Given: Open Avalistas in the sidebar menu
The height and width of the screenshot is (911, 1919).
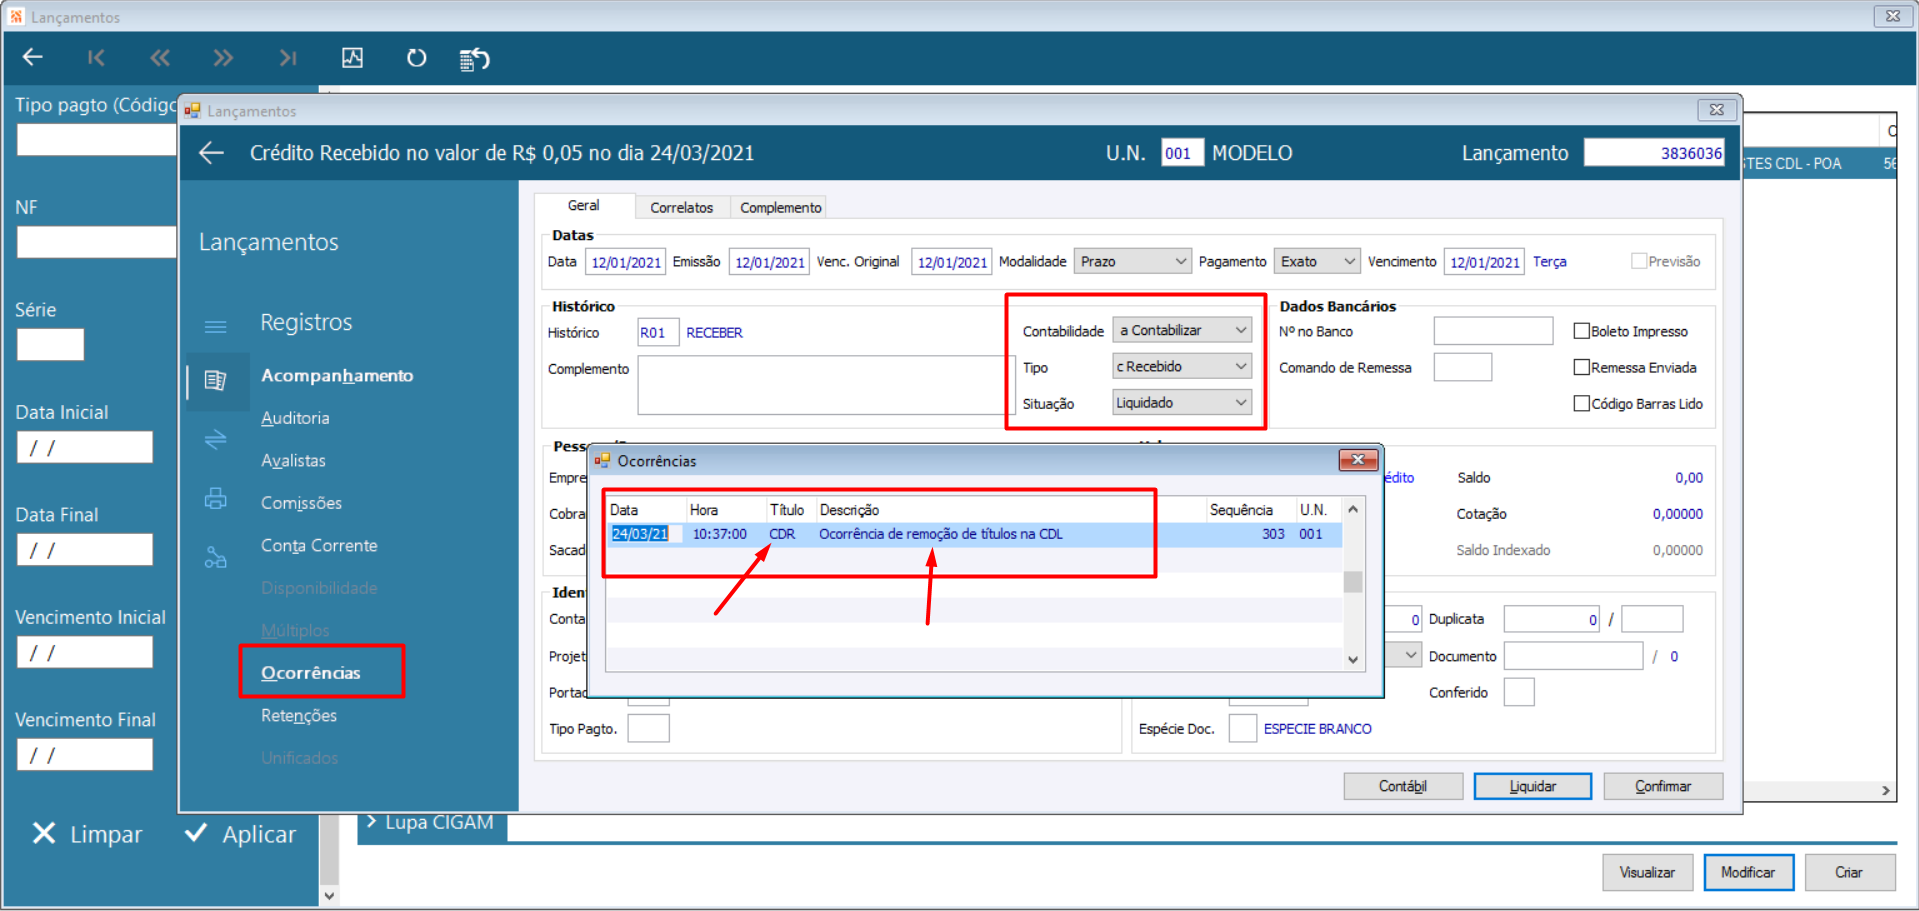Looking at the screenshot, I should click(293, 460).
